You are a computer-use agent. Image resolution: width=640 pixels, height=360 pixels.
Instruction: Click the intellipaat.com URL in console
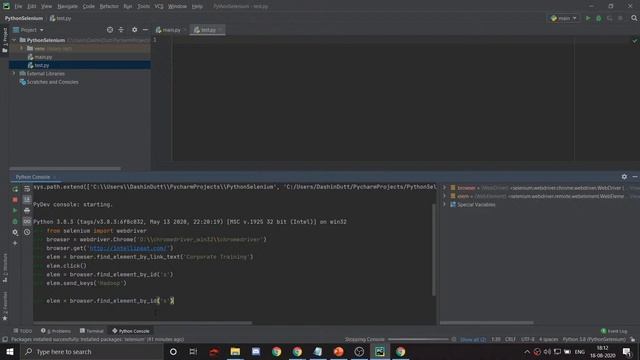[x=128, y=248]
